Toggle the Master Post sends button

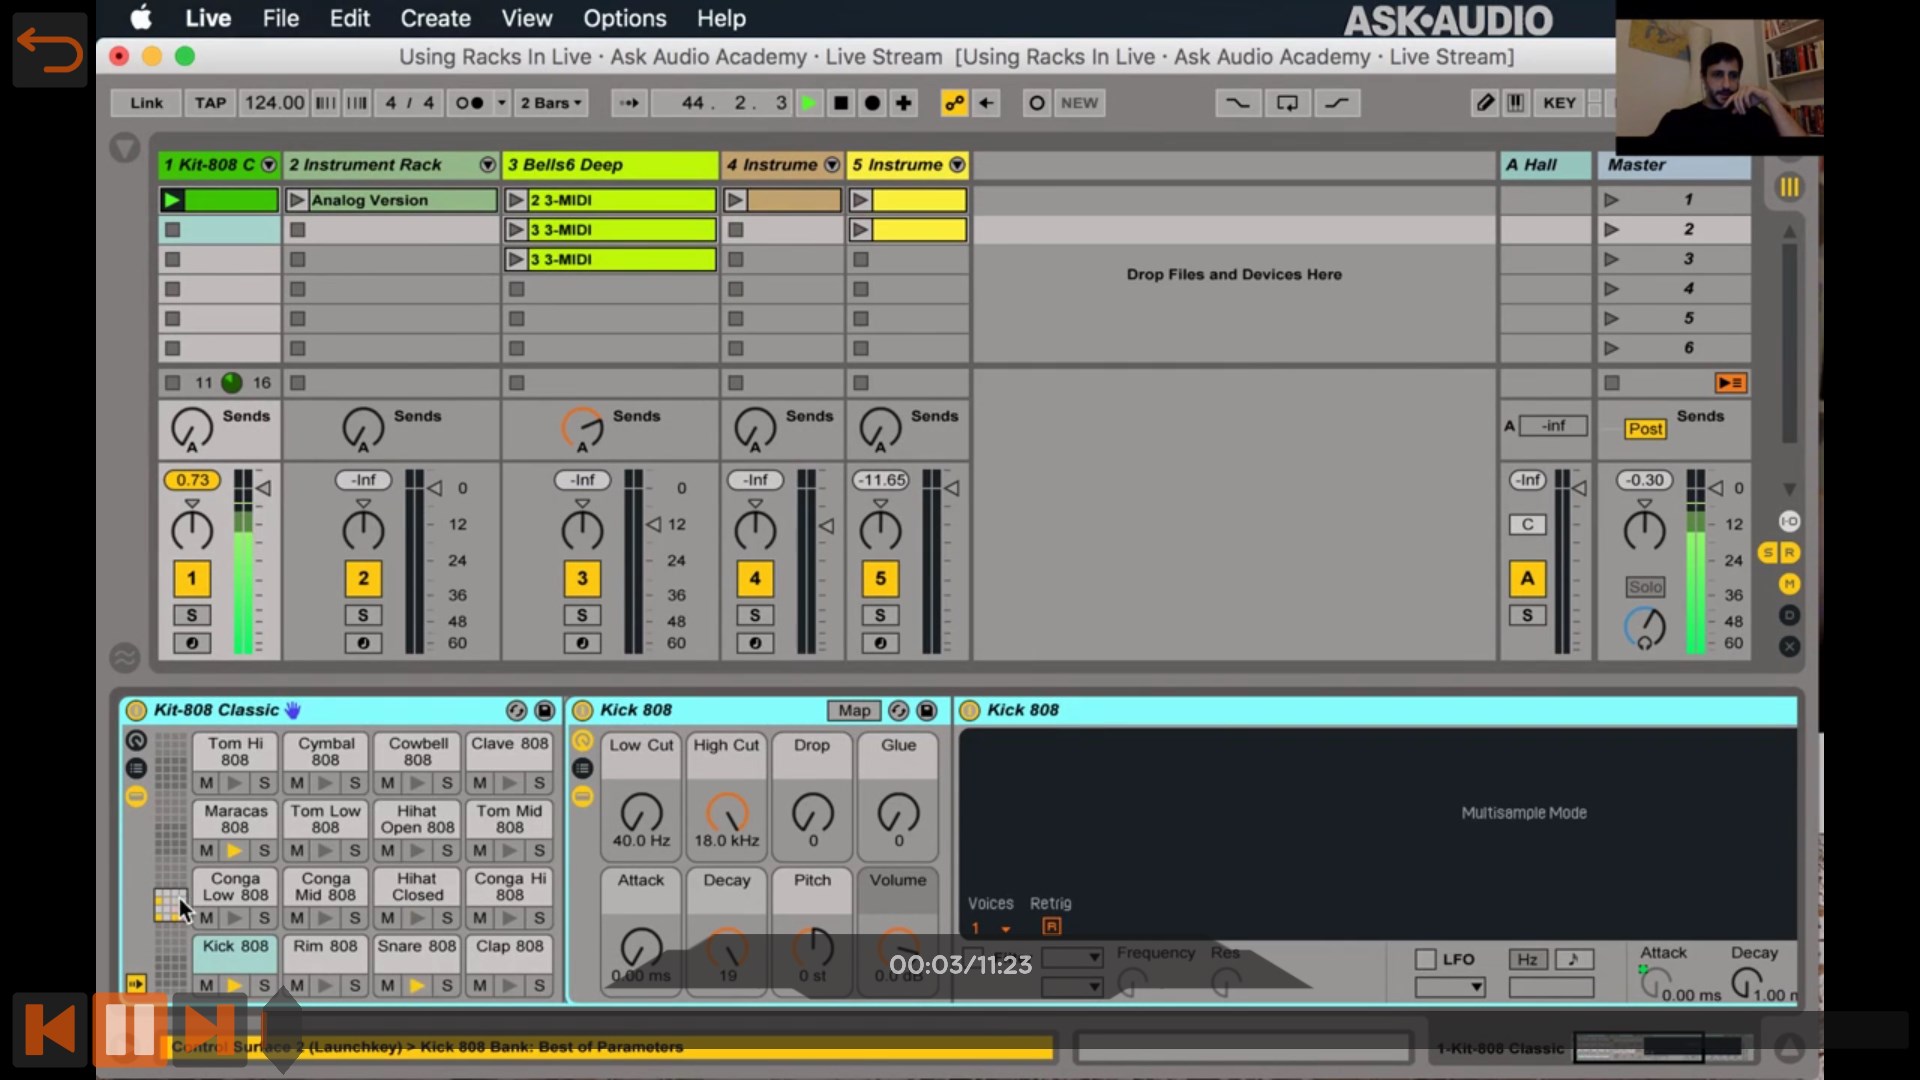tap(1645, 429)
